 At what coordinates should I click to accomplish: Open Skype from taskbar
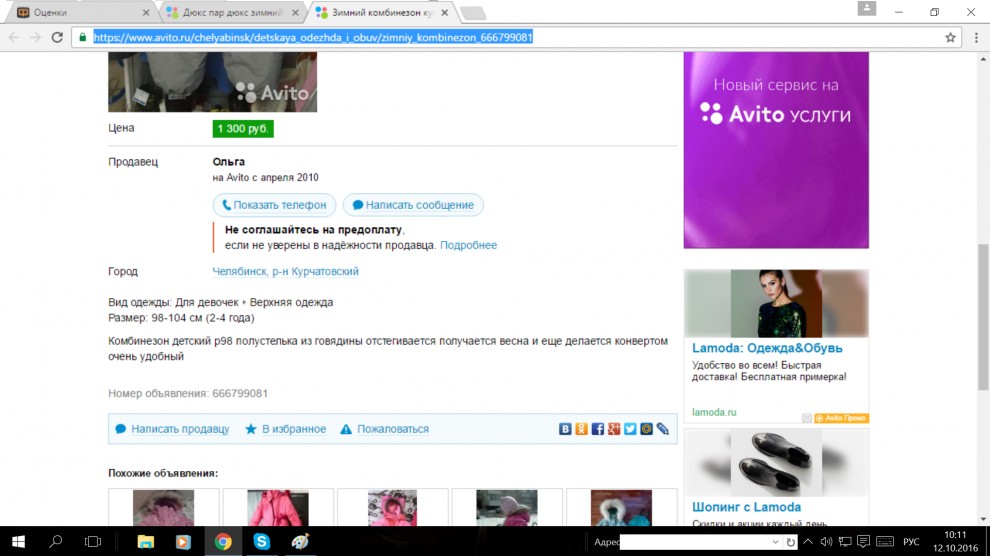[261, 541]
